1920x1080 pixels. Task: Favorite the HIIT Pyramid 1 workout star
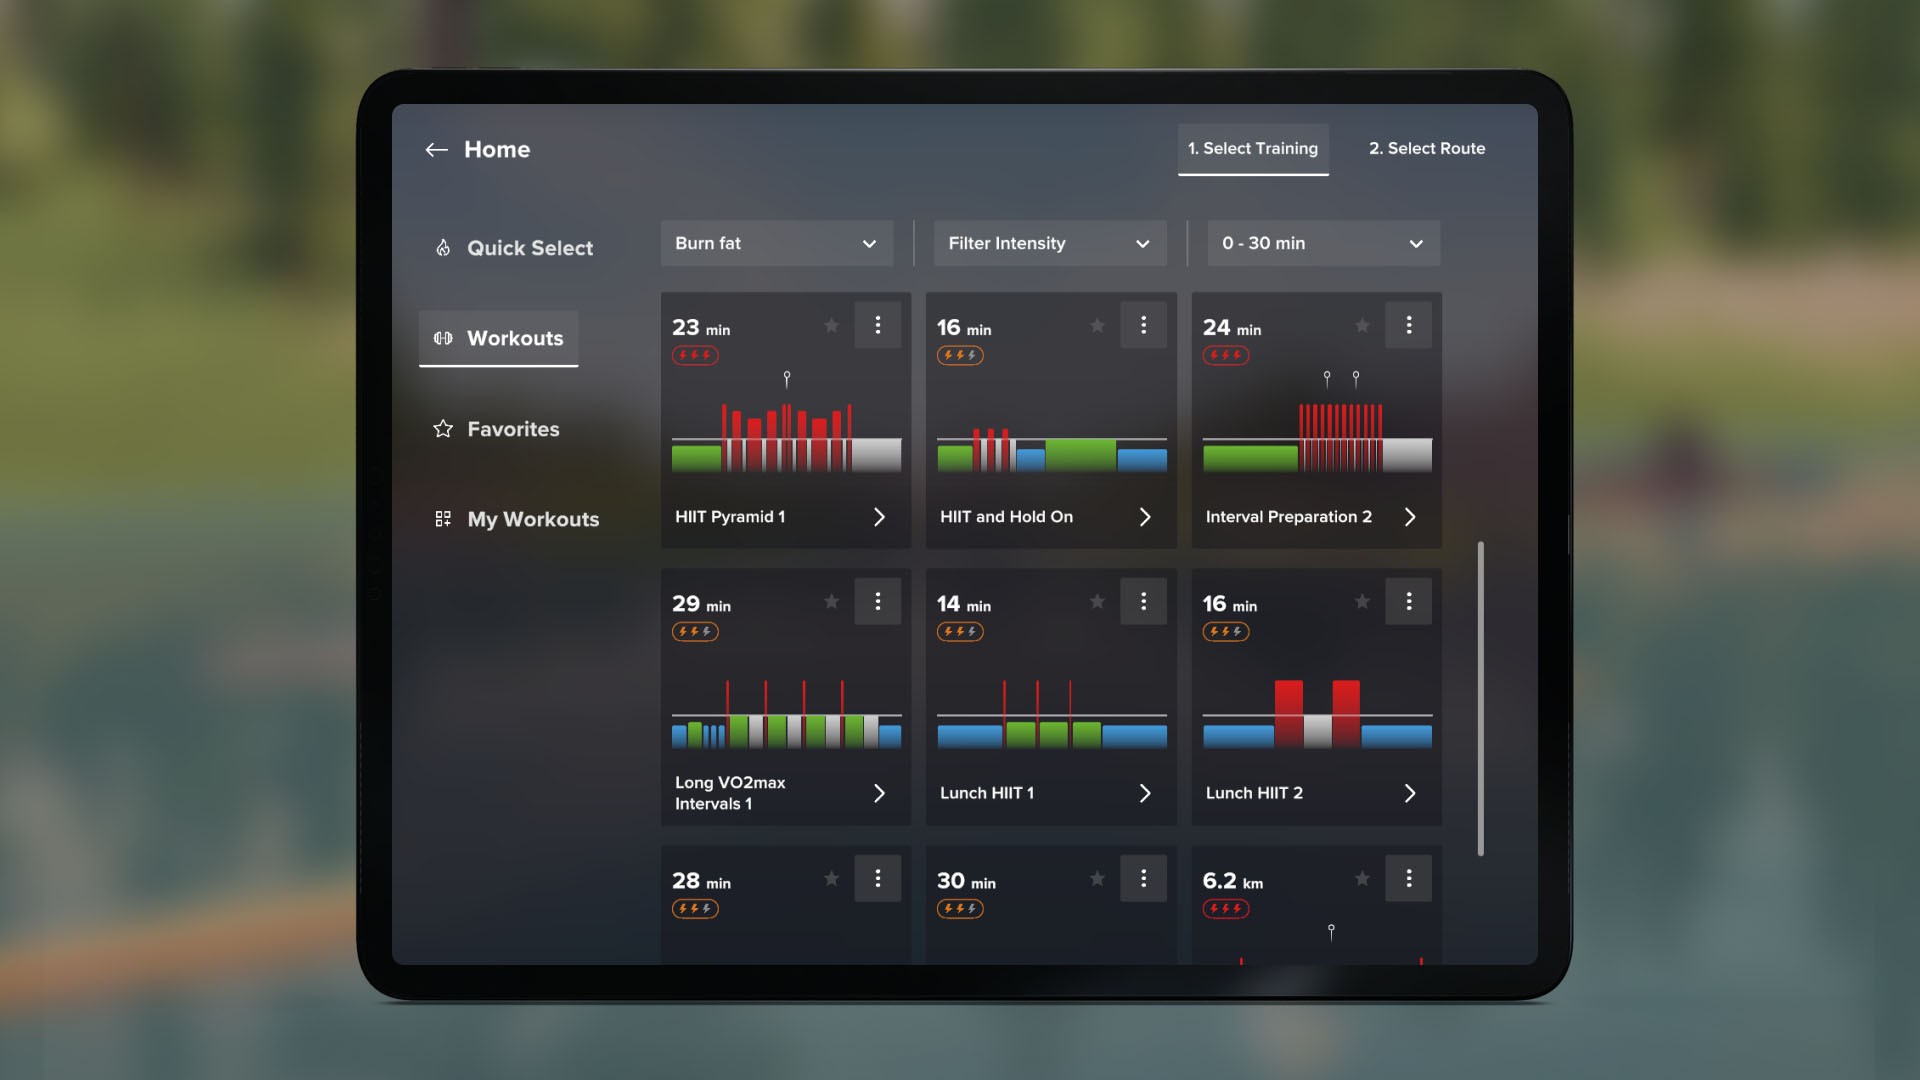831,325
